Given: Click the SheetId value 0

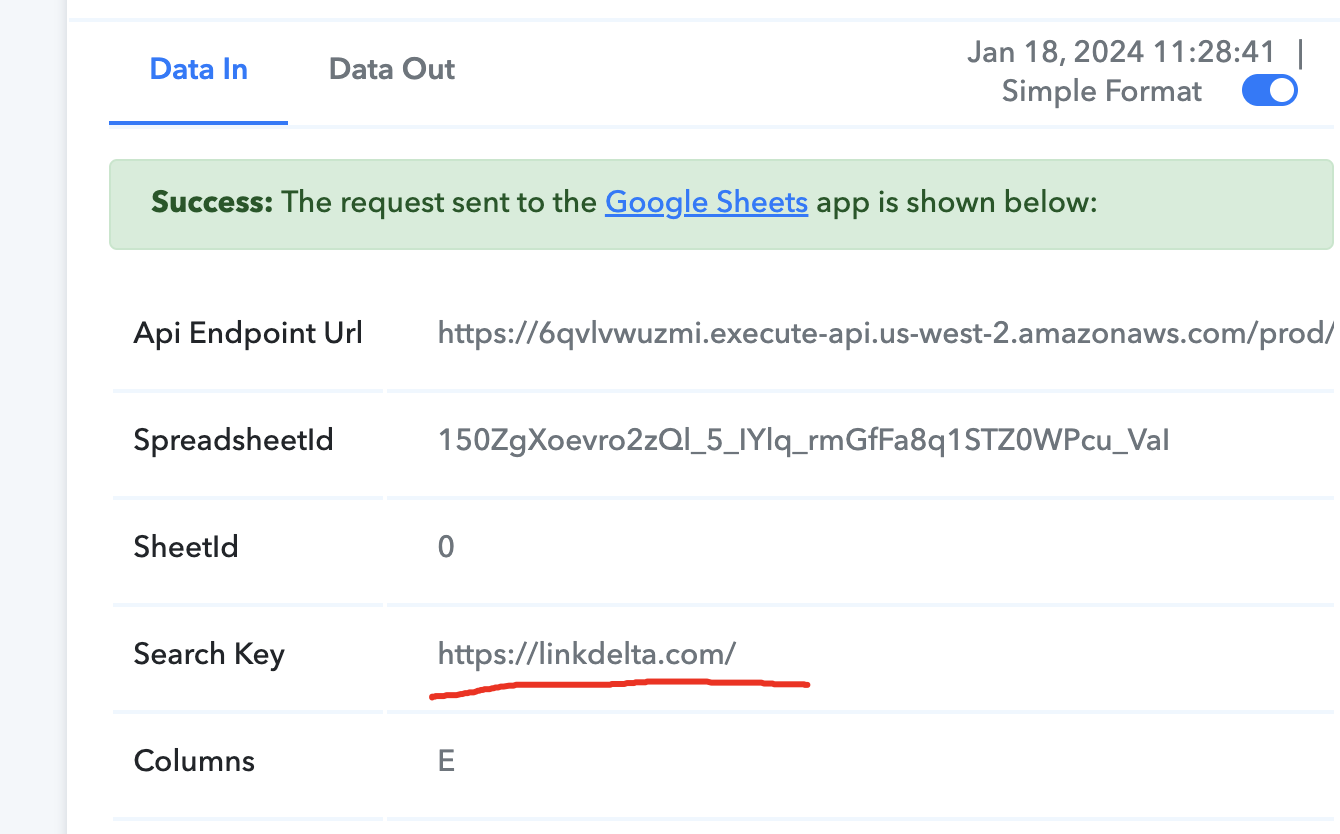Looking at the screenshot, I should [446, 547].
